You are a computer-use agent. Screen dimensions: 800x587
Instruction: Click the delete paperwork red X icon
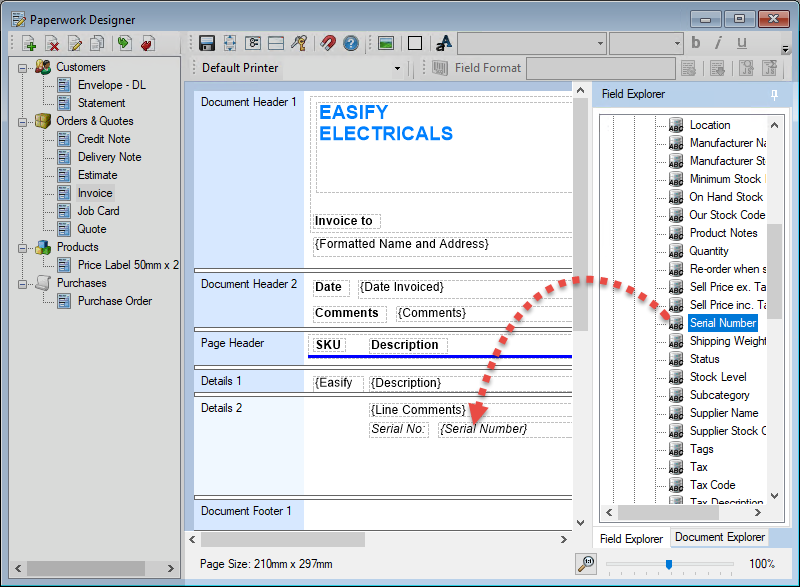click(x=52, y=43)
